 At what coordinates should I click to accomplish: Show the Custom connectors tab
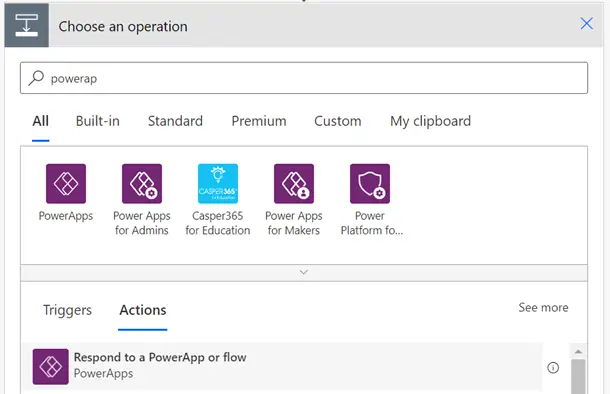(338, 121)
